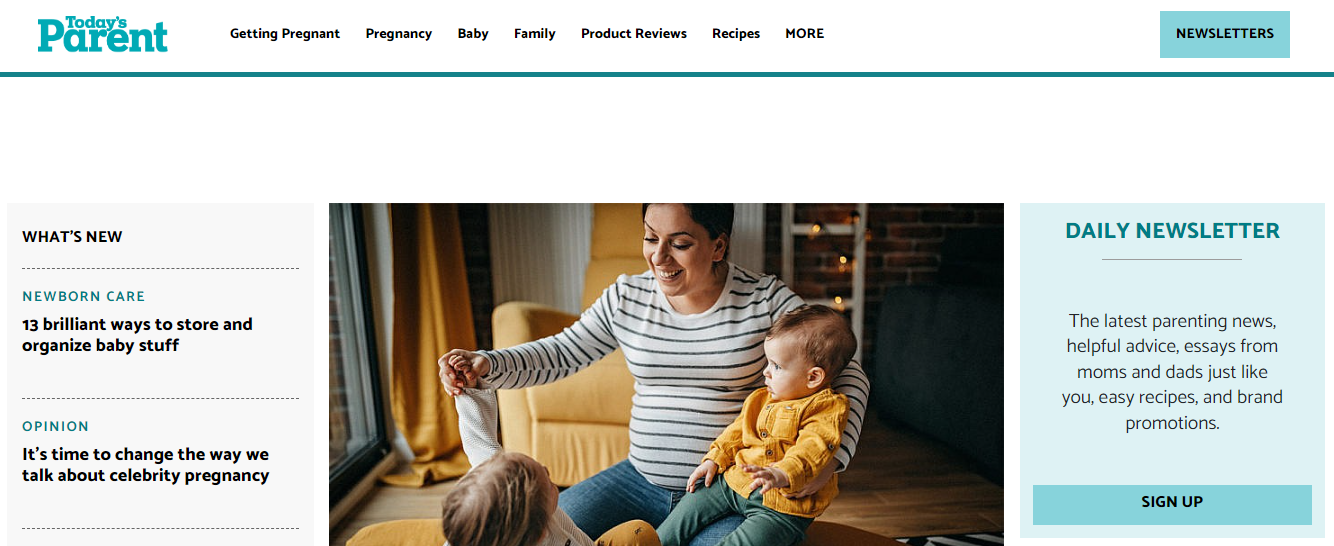Click the WHAT'S NEW heading

click(72, 237)
